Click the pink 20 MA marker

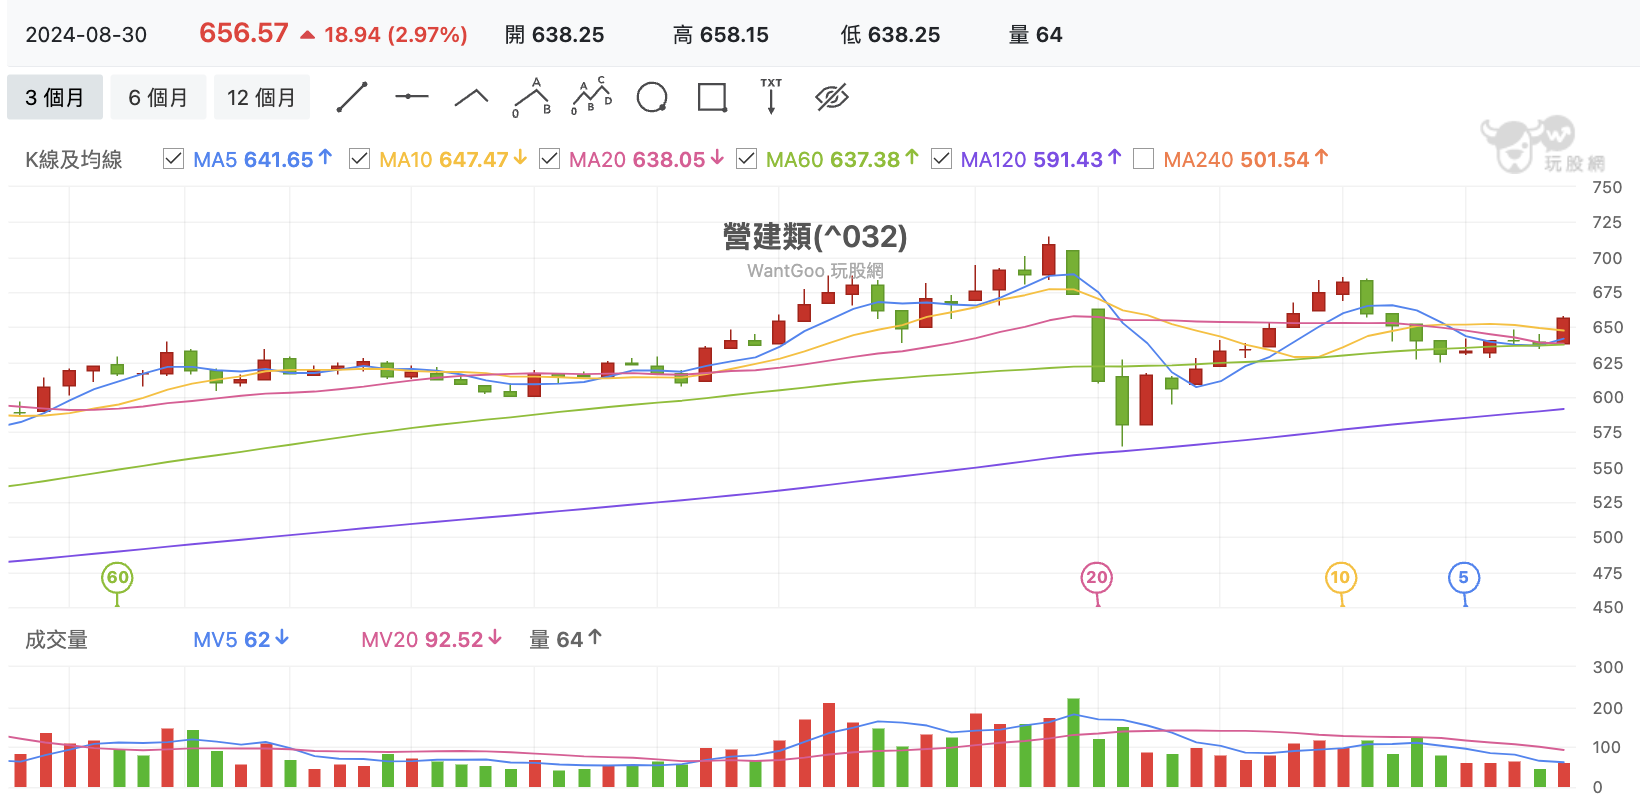tap(1097, 577)
